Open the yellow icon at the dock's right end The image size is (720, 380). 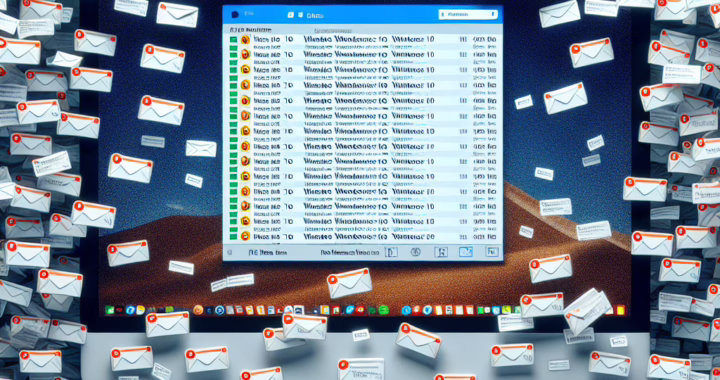coord(621,311)
